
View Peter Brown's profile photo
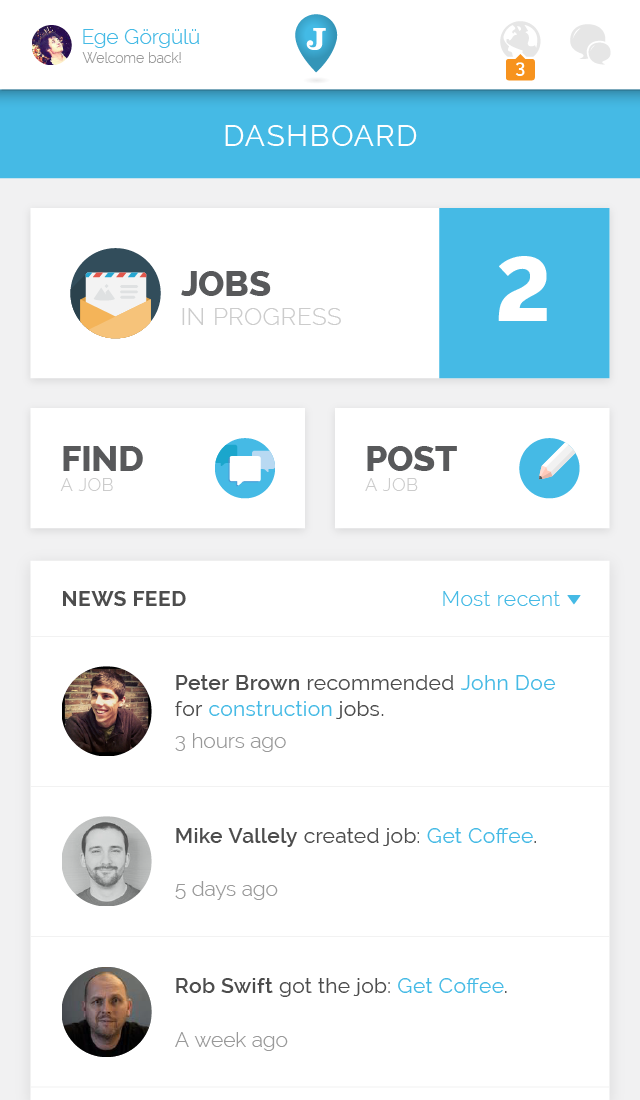(107, 711)
